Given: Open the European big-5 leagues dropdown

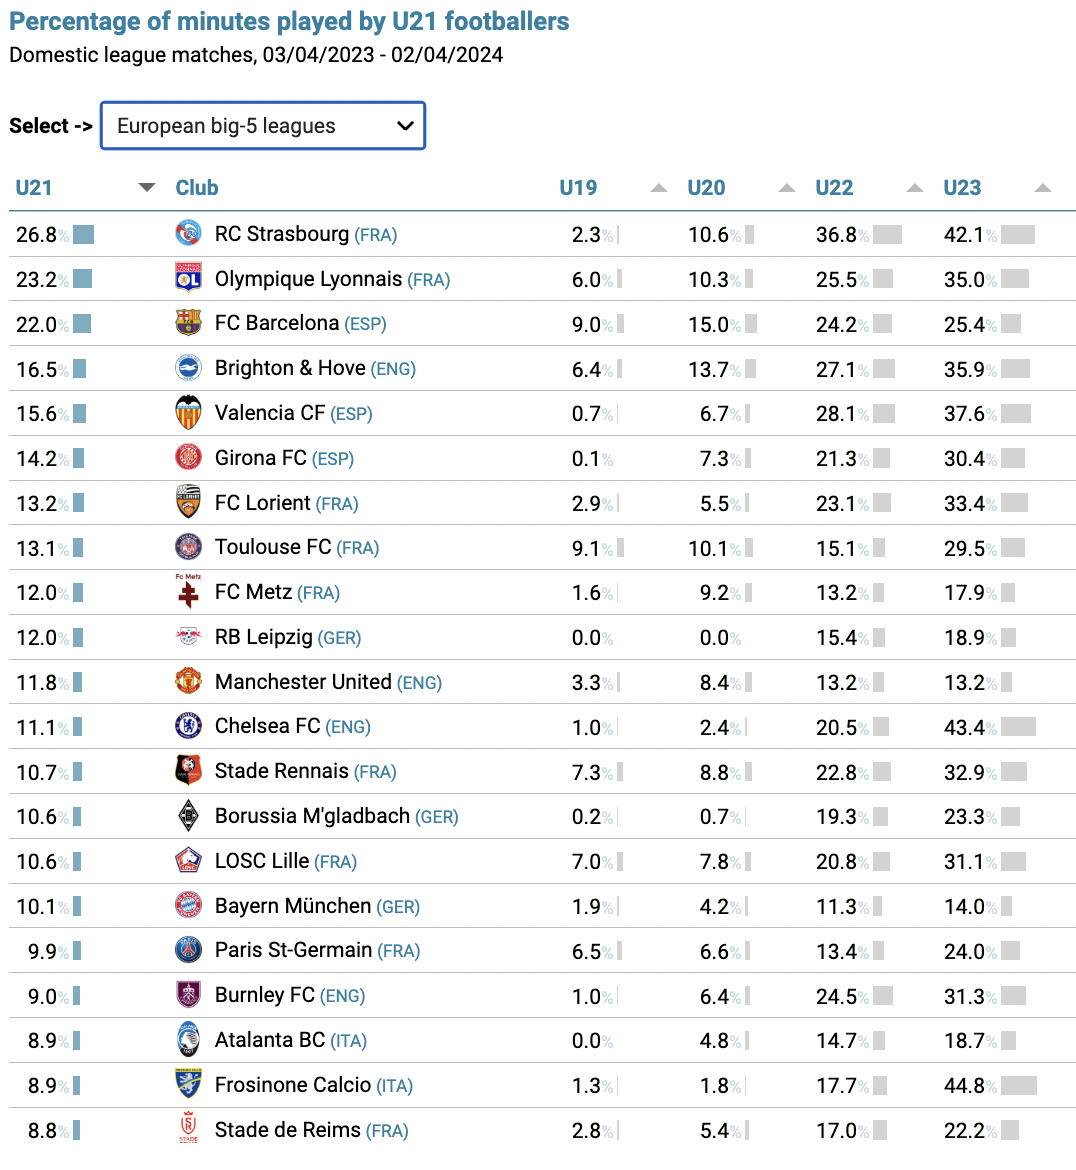Looking at the screenshot, I should point(263,125).
